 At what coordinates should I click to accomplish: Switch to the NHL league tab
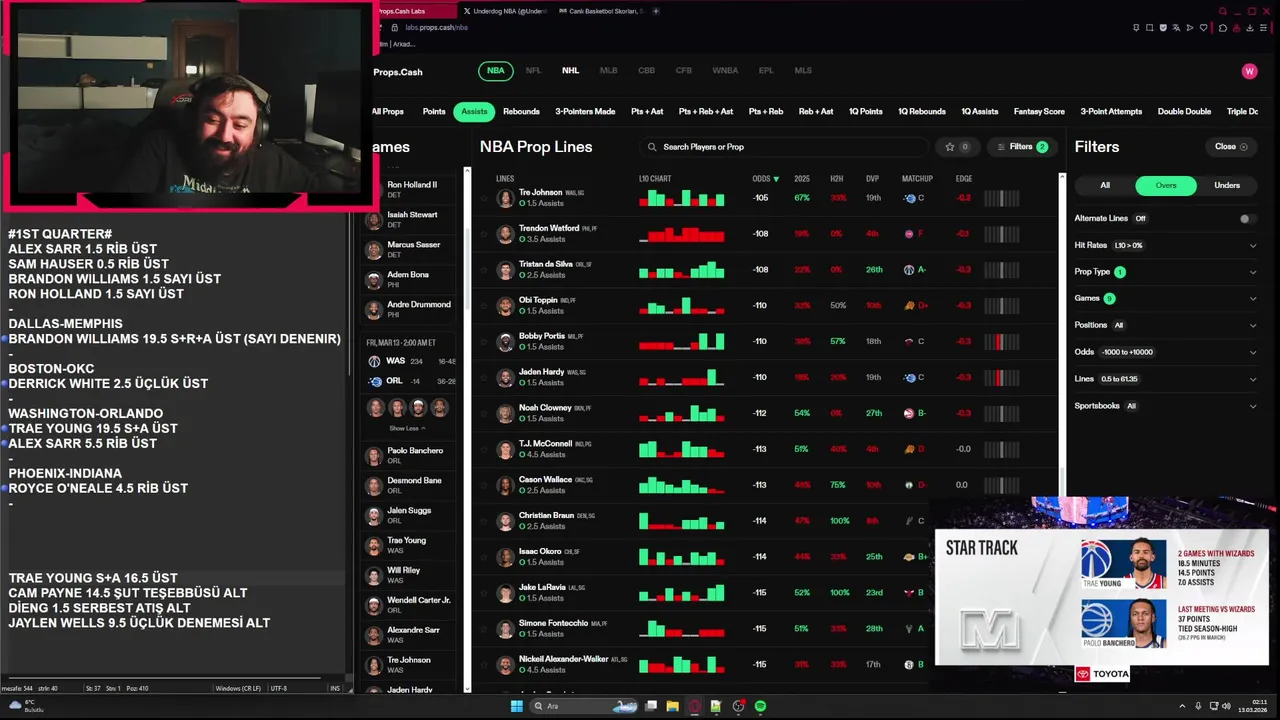[x=570, y=71]
